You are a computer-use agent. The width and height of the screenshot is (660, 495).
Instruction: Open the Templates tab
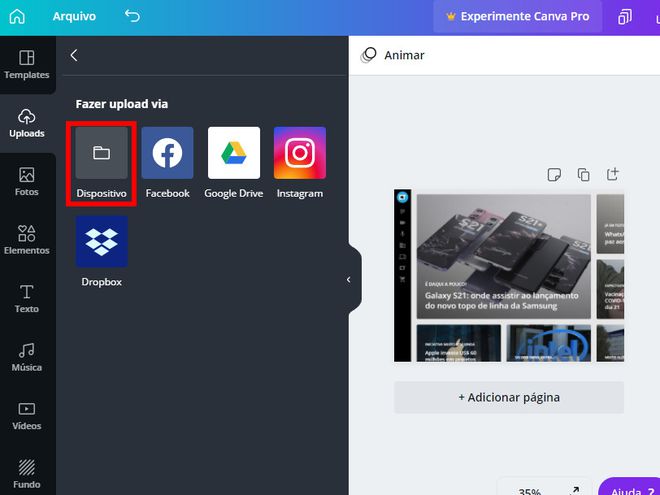[27, 64]
